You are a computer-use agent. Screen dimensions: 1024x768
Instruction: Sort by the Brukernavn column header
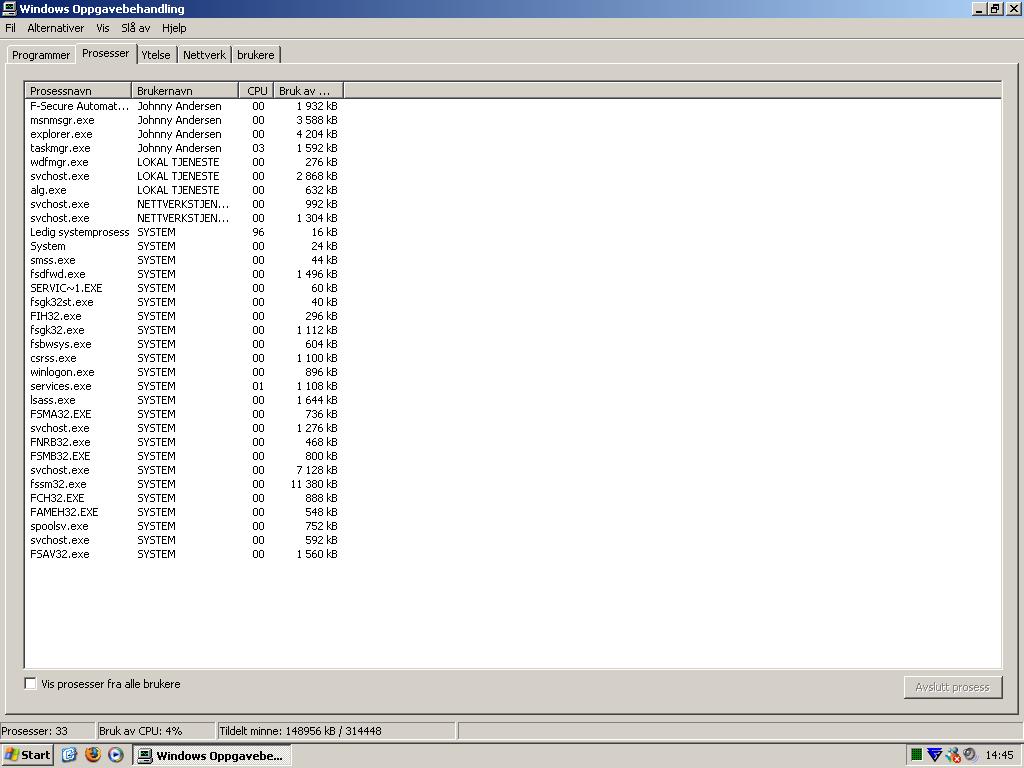185,91
